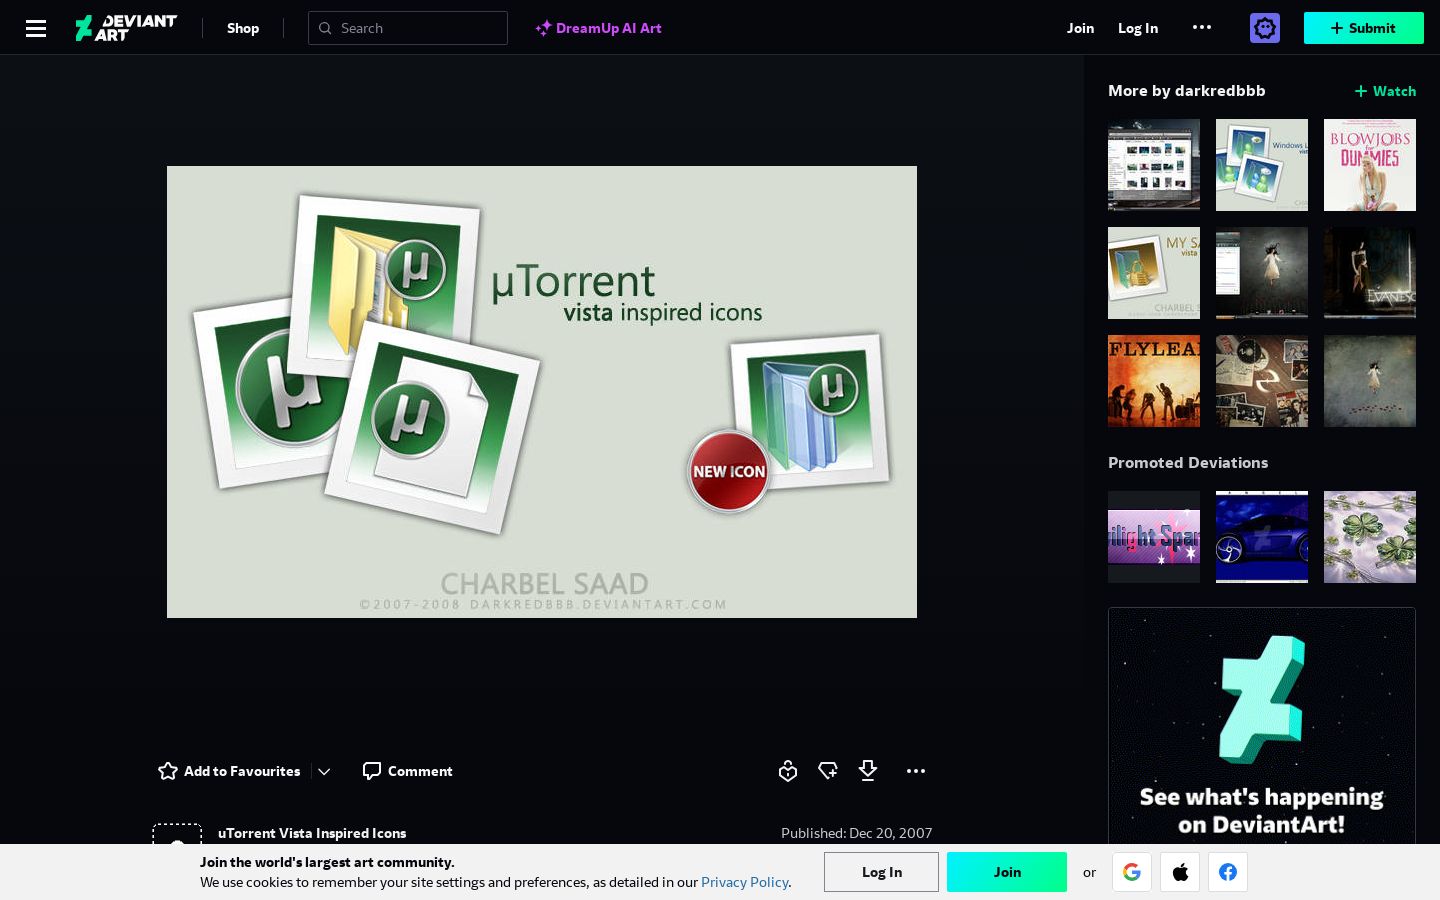Sign in with Google icon
Viewport: 1440px width, 900px height.
[1132, 872]
